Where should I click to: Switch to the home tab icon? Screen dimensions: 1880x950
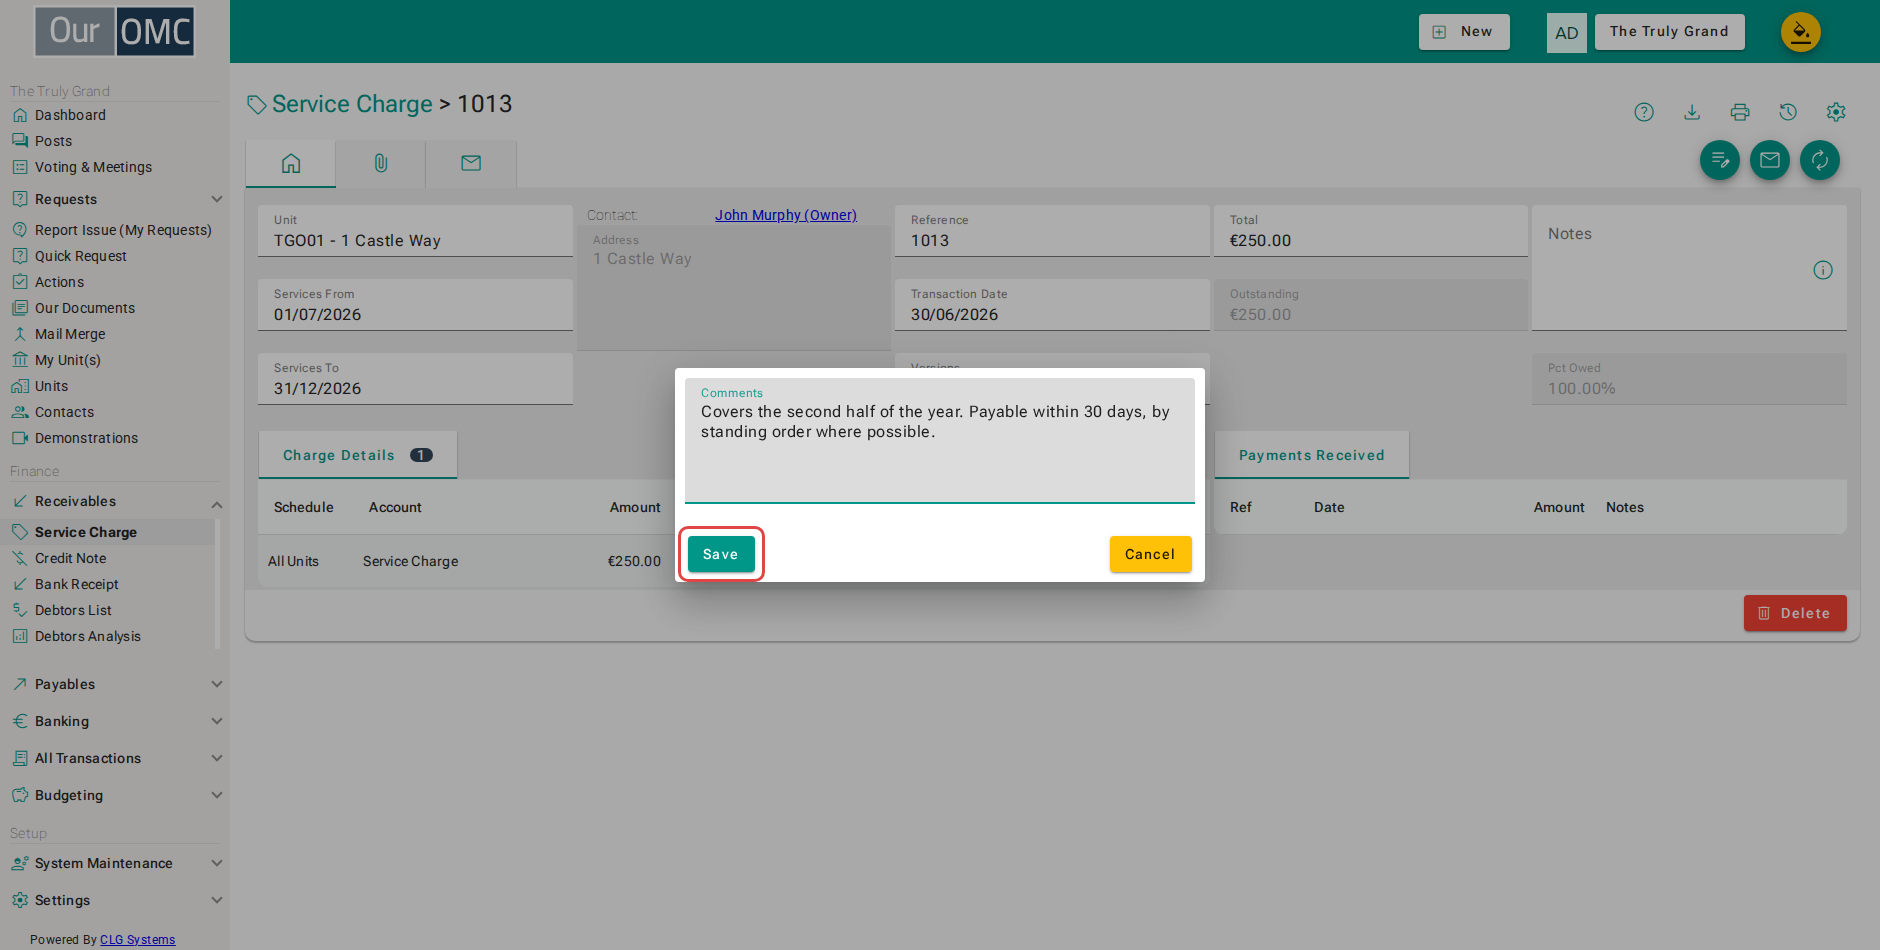[x=291, y=163]
